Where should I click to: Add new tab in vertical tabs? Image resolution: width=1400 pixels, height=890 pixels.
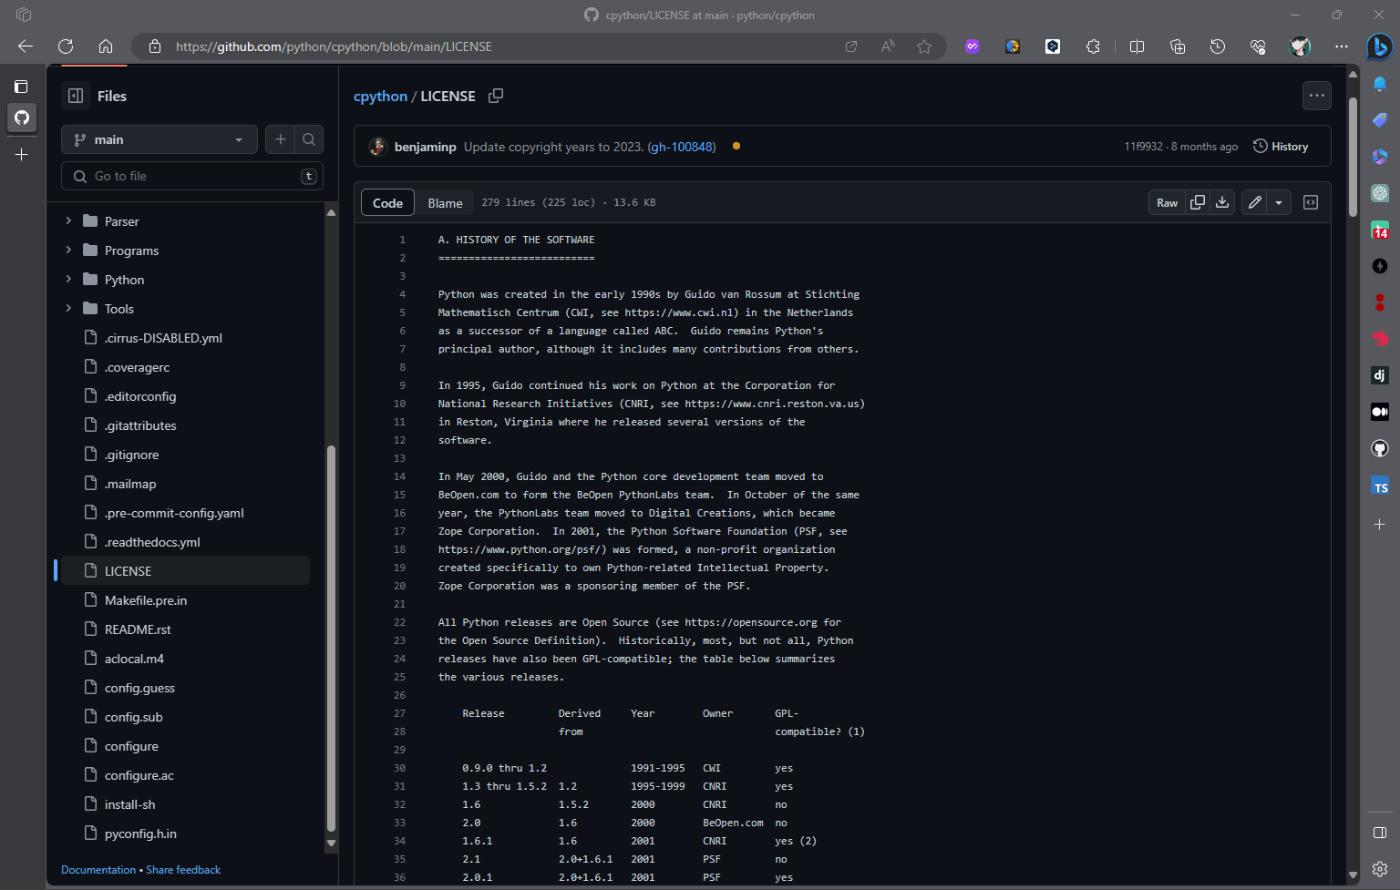coord(21,154)
